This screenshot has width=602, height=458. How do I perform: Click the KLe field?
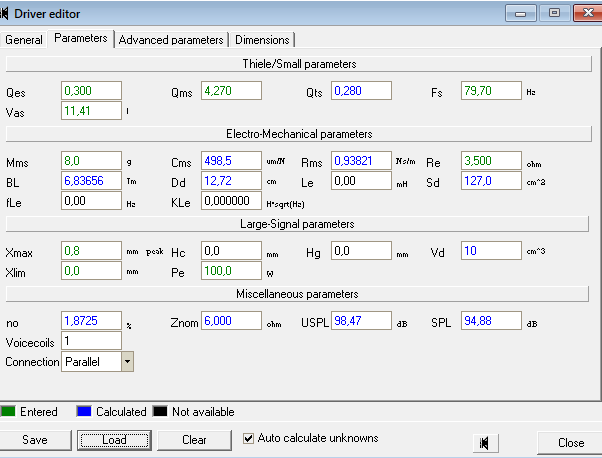pos(231,200)
